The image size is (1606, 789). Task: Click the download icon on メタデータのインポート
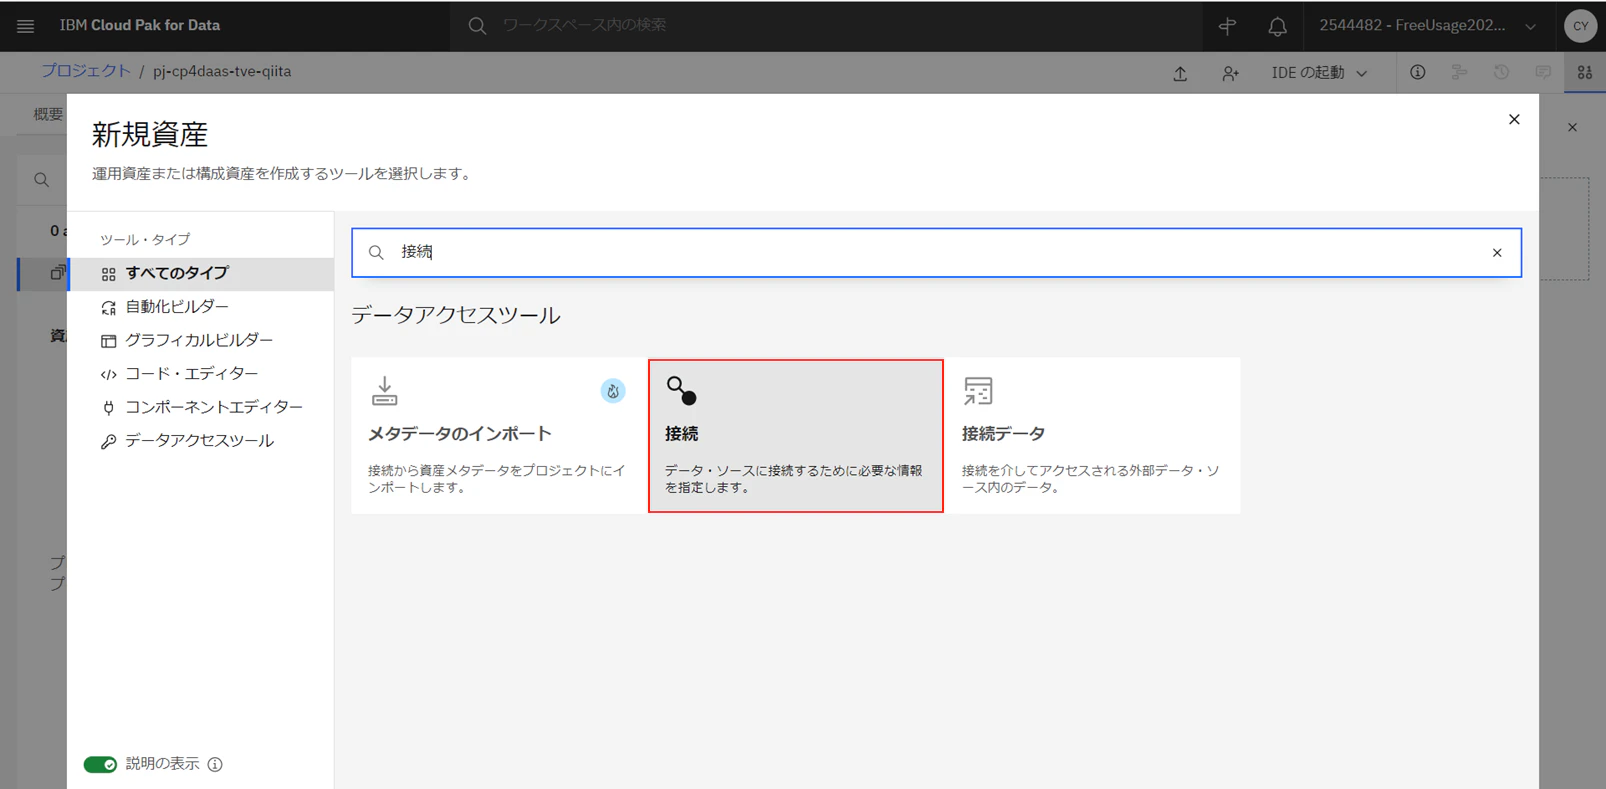point(384,390)
